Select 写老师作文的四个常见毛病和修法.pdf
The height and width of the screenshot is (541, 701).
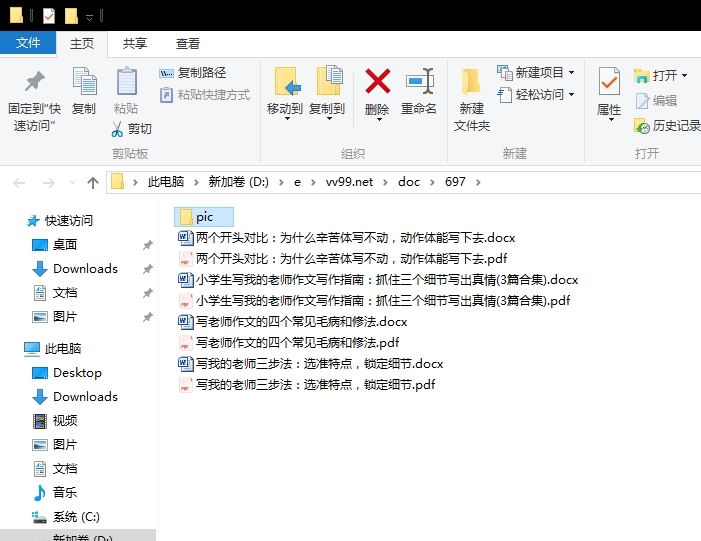[288, 343]
